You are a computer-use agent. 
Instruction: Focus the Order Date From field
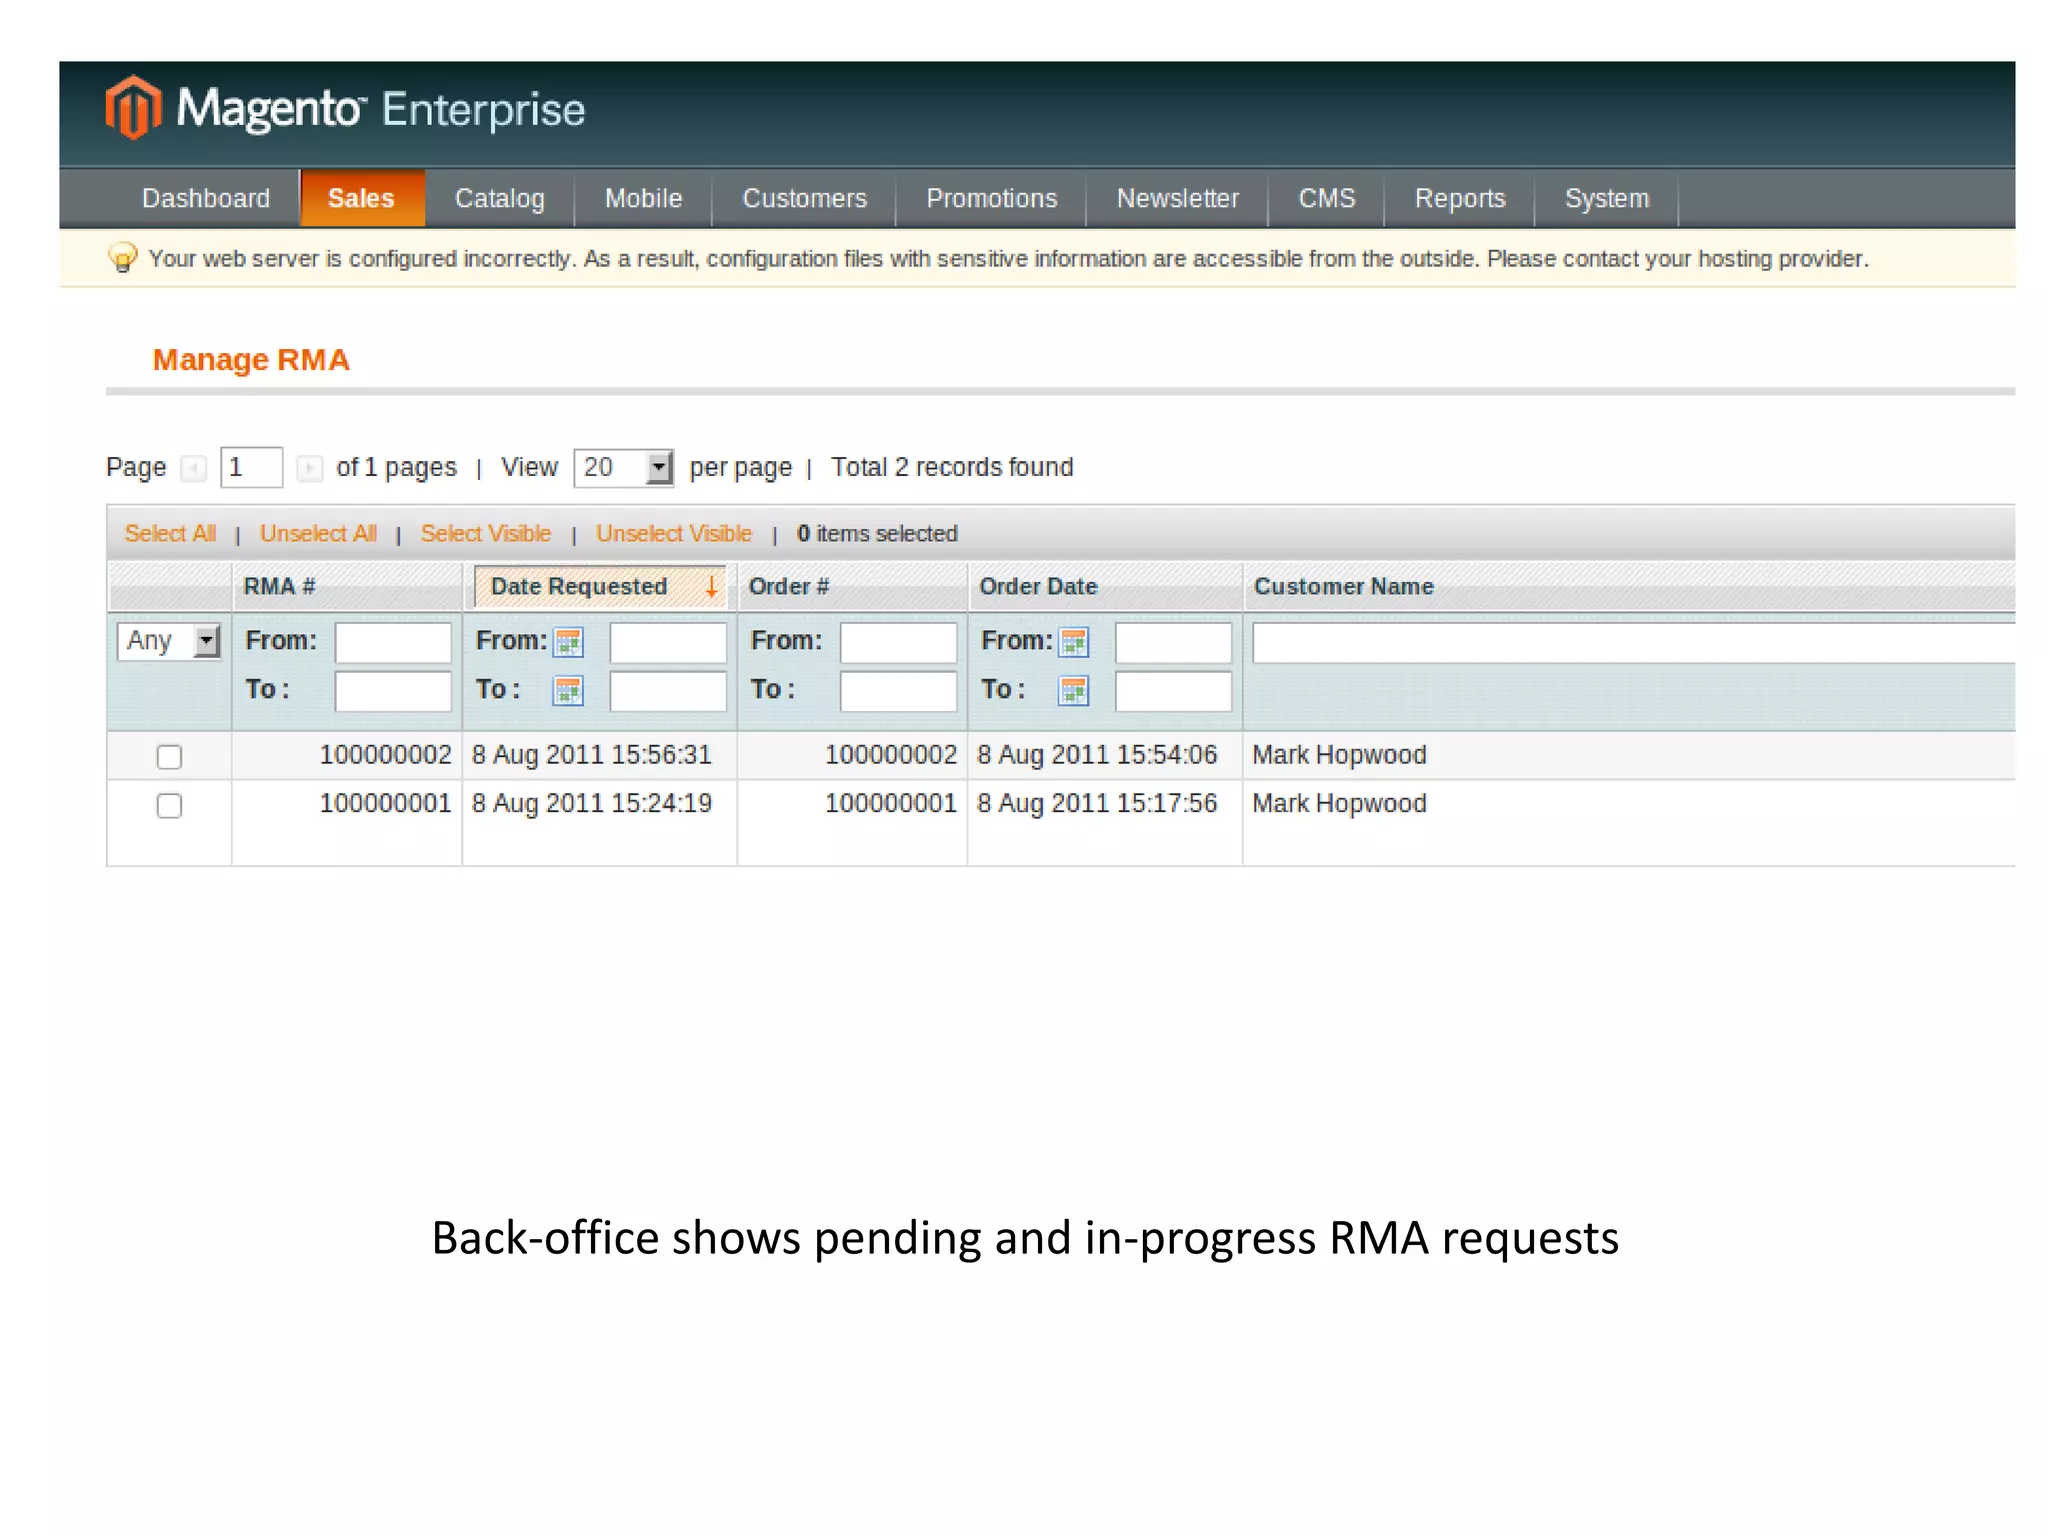(x=1173, y=642)
